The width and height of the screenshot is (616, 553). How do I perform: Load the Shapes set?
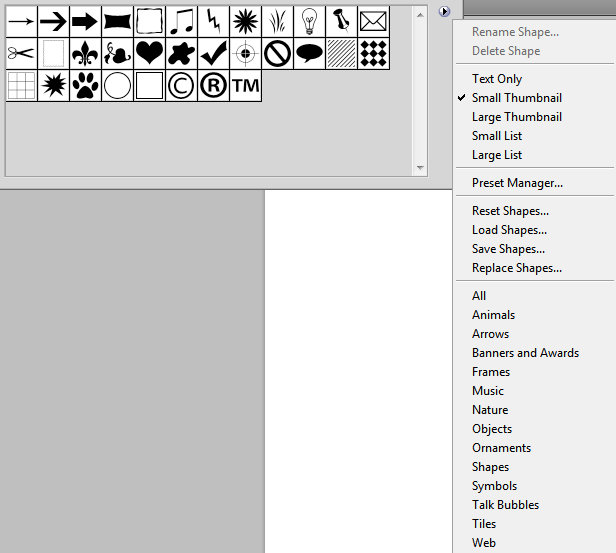pos(490,467)
